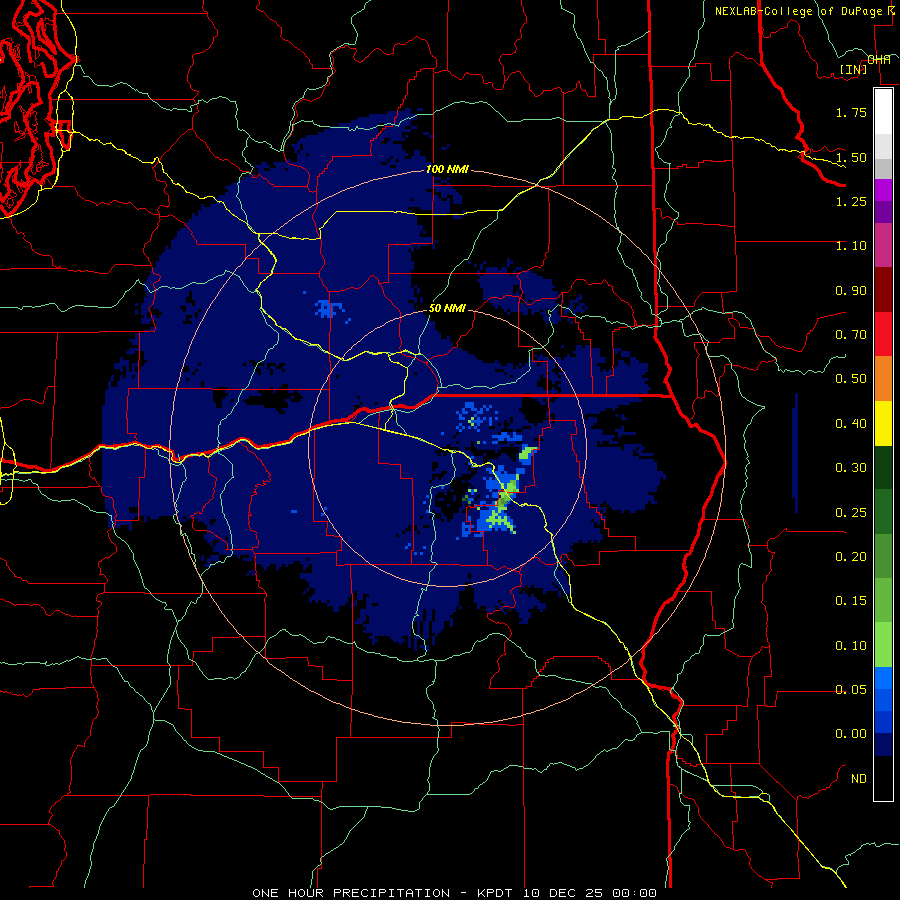Select the 1.10 legend value

(851, 246)
